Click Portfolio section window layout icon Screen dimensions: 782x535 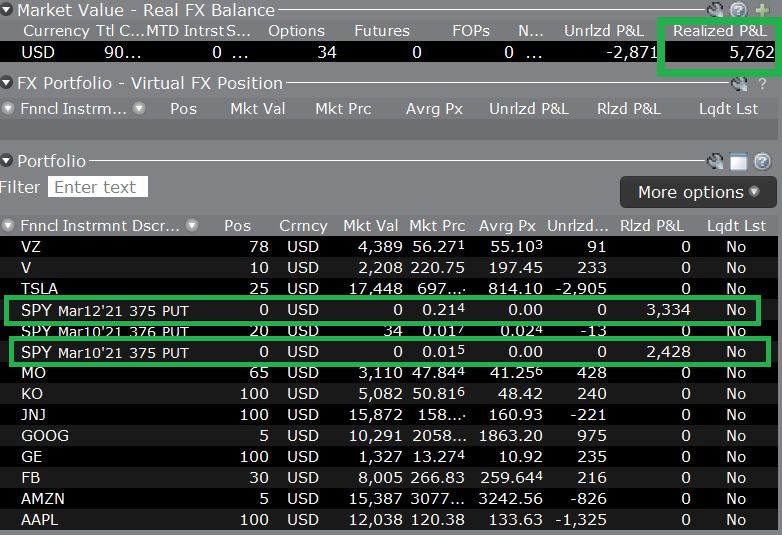[739, 161]
